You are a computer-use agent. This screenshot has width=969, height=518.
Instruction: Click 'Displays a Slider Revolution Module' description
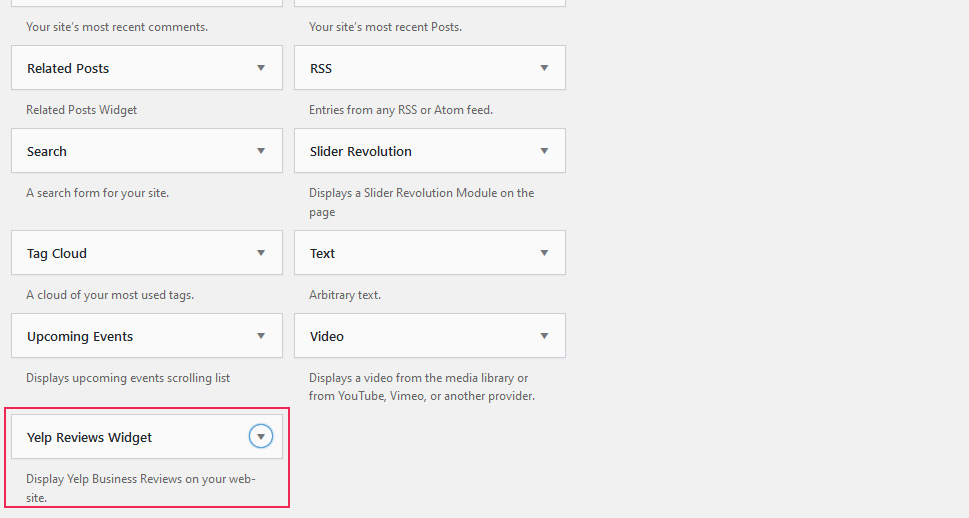pyautogui.click(x=421, y=202)
